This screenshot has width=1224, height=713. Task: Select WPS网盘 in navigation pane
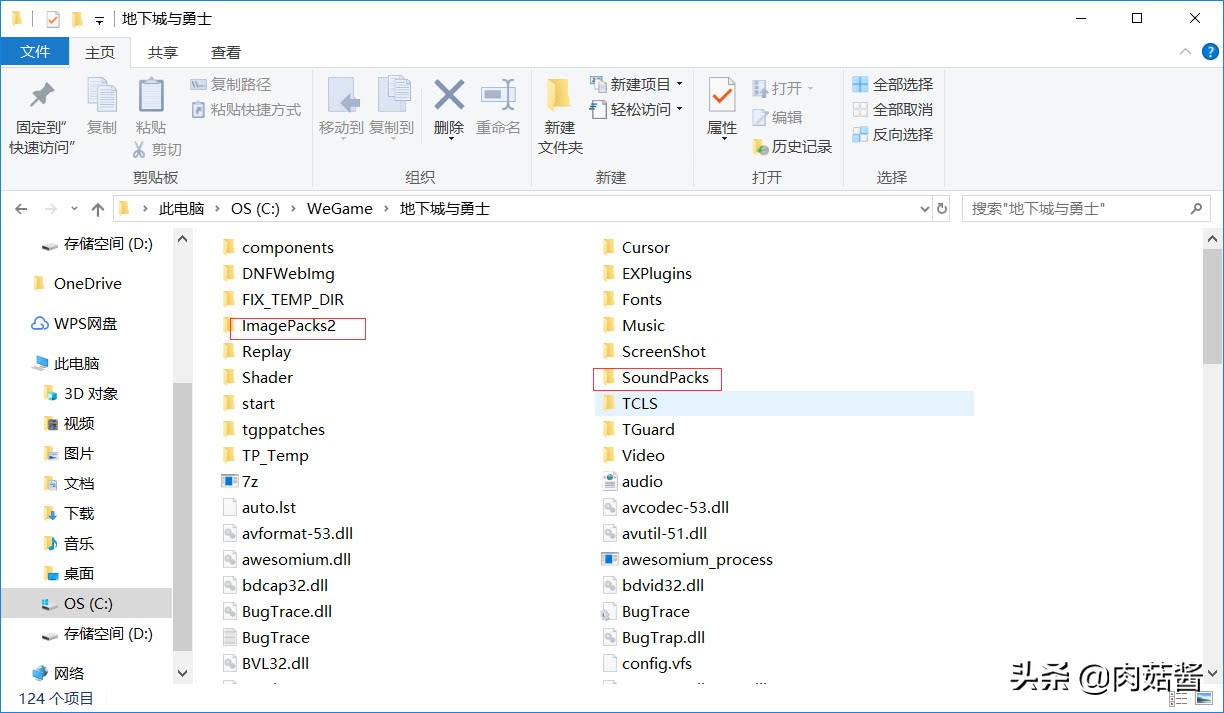pyautogui.click(x=74, y=323)
